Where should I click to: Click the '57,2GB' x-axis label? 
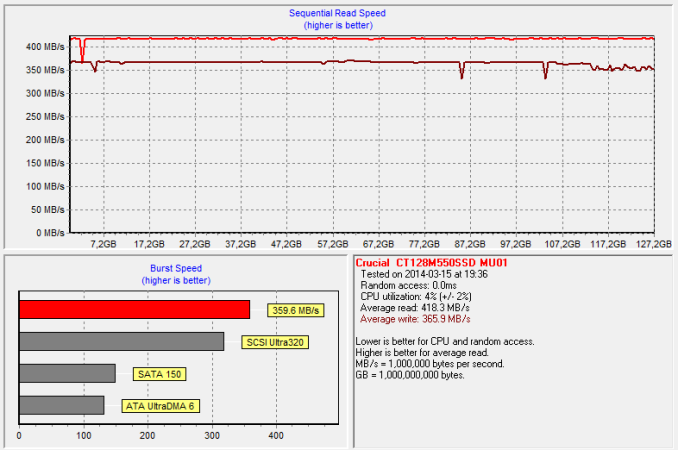click(333, 244)
